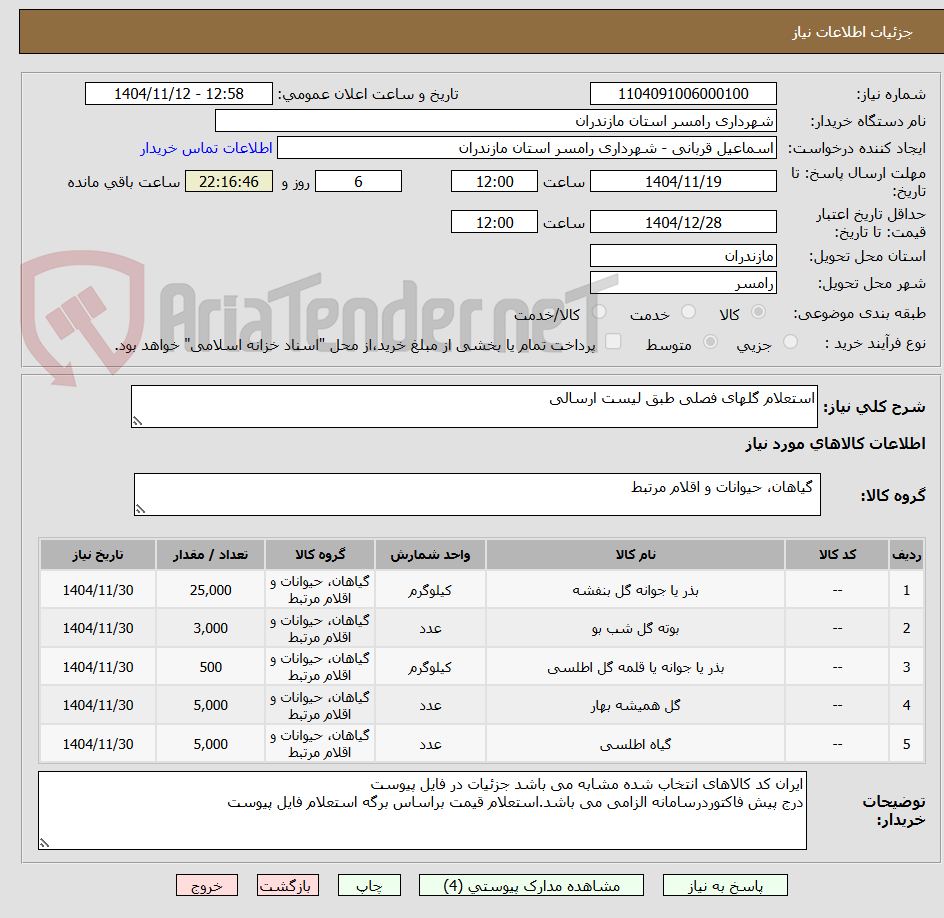Click the price validity date 1404/12/28
Viewport: 944px width, 918px height.
(x=683, y=222)
